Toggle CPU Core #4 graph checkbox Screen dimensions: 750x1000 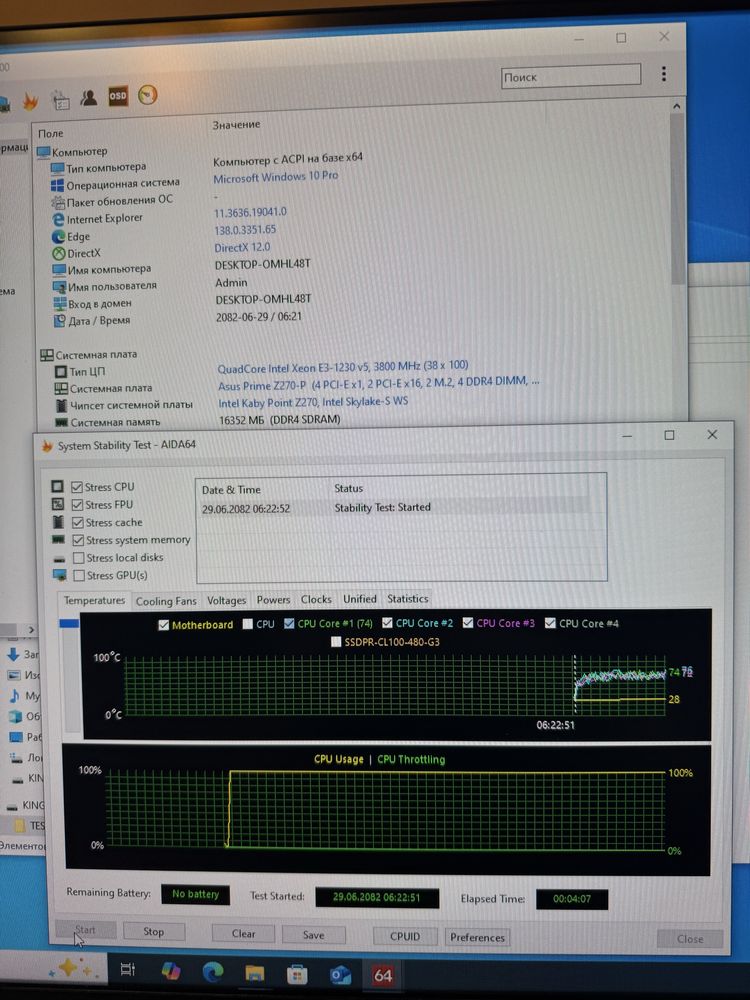tap(550, 623)
